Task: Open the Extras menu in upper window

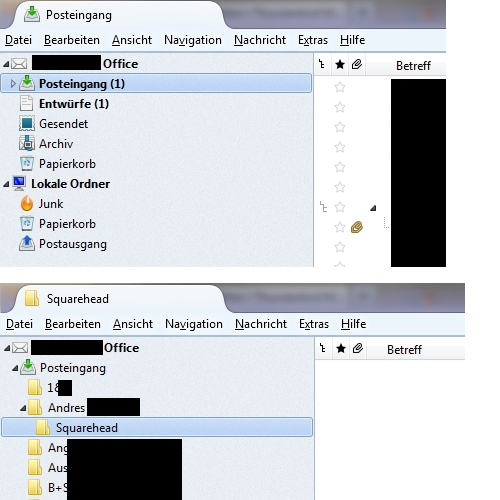Action: click(x=313, y=40)
